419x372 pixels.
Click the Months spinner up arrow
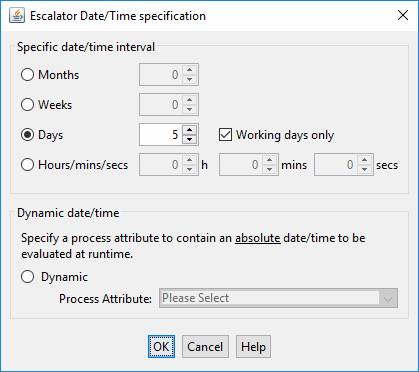tap(189, 70)
